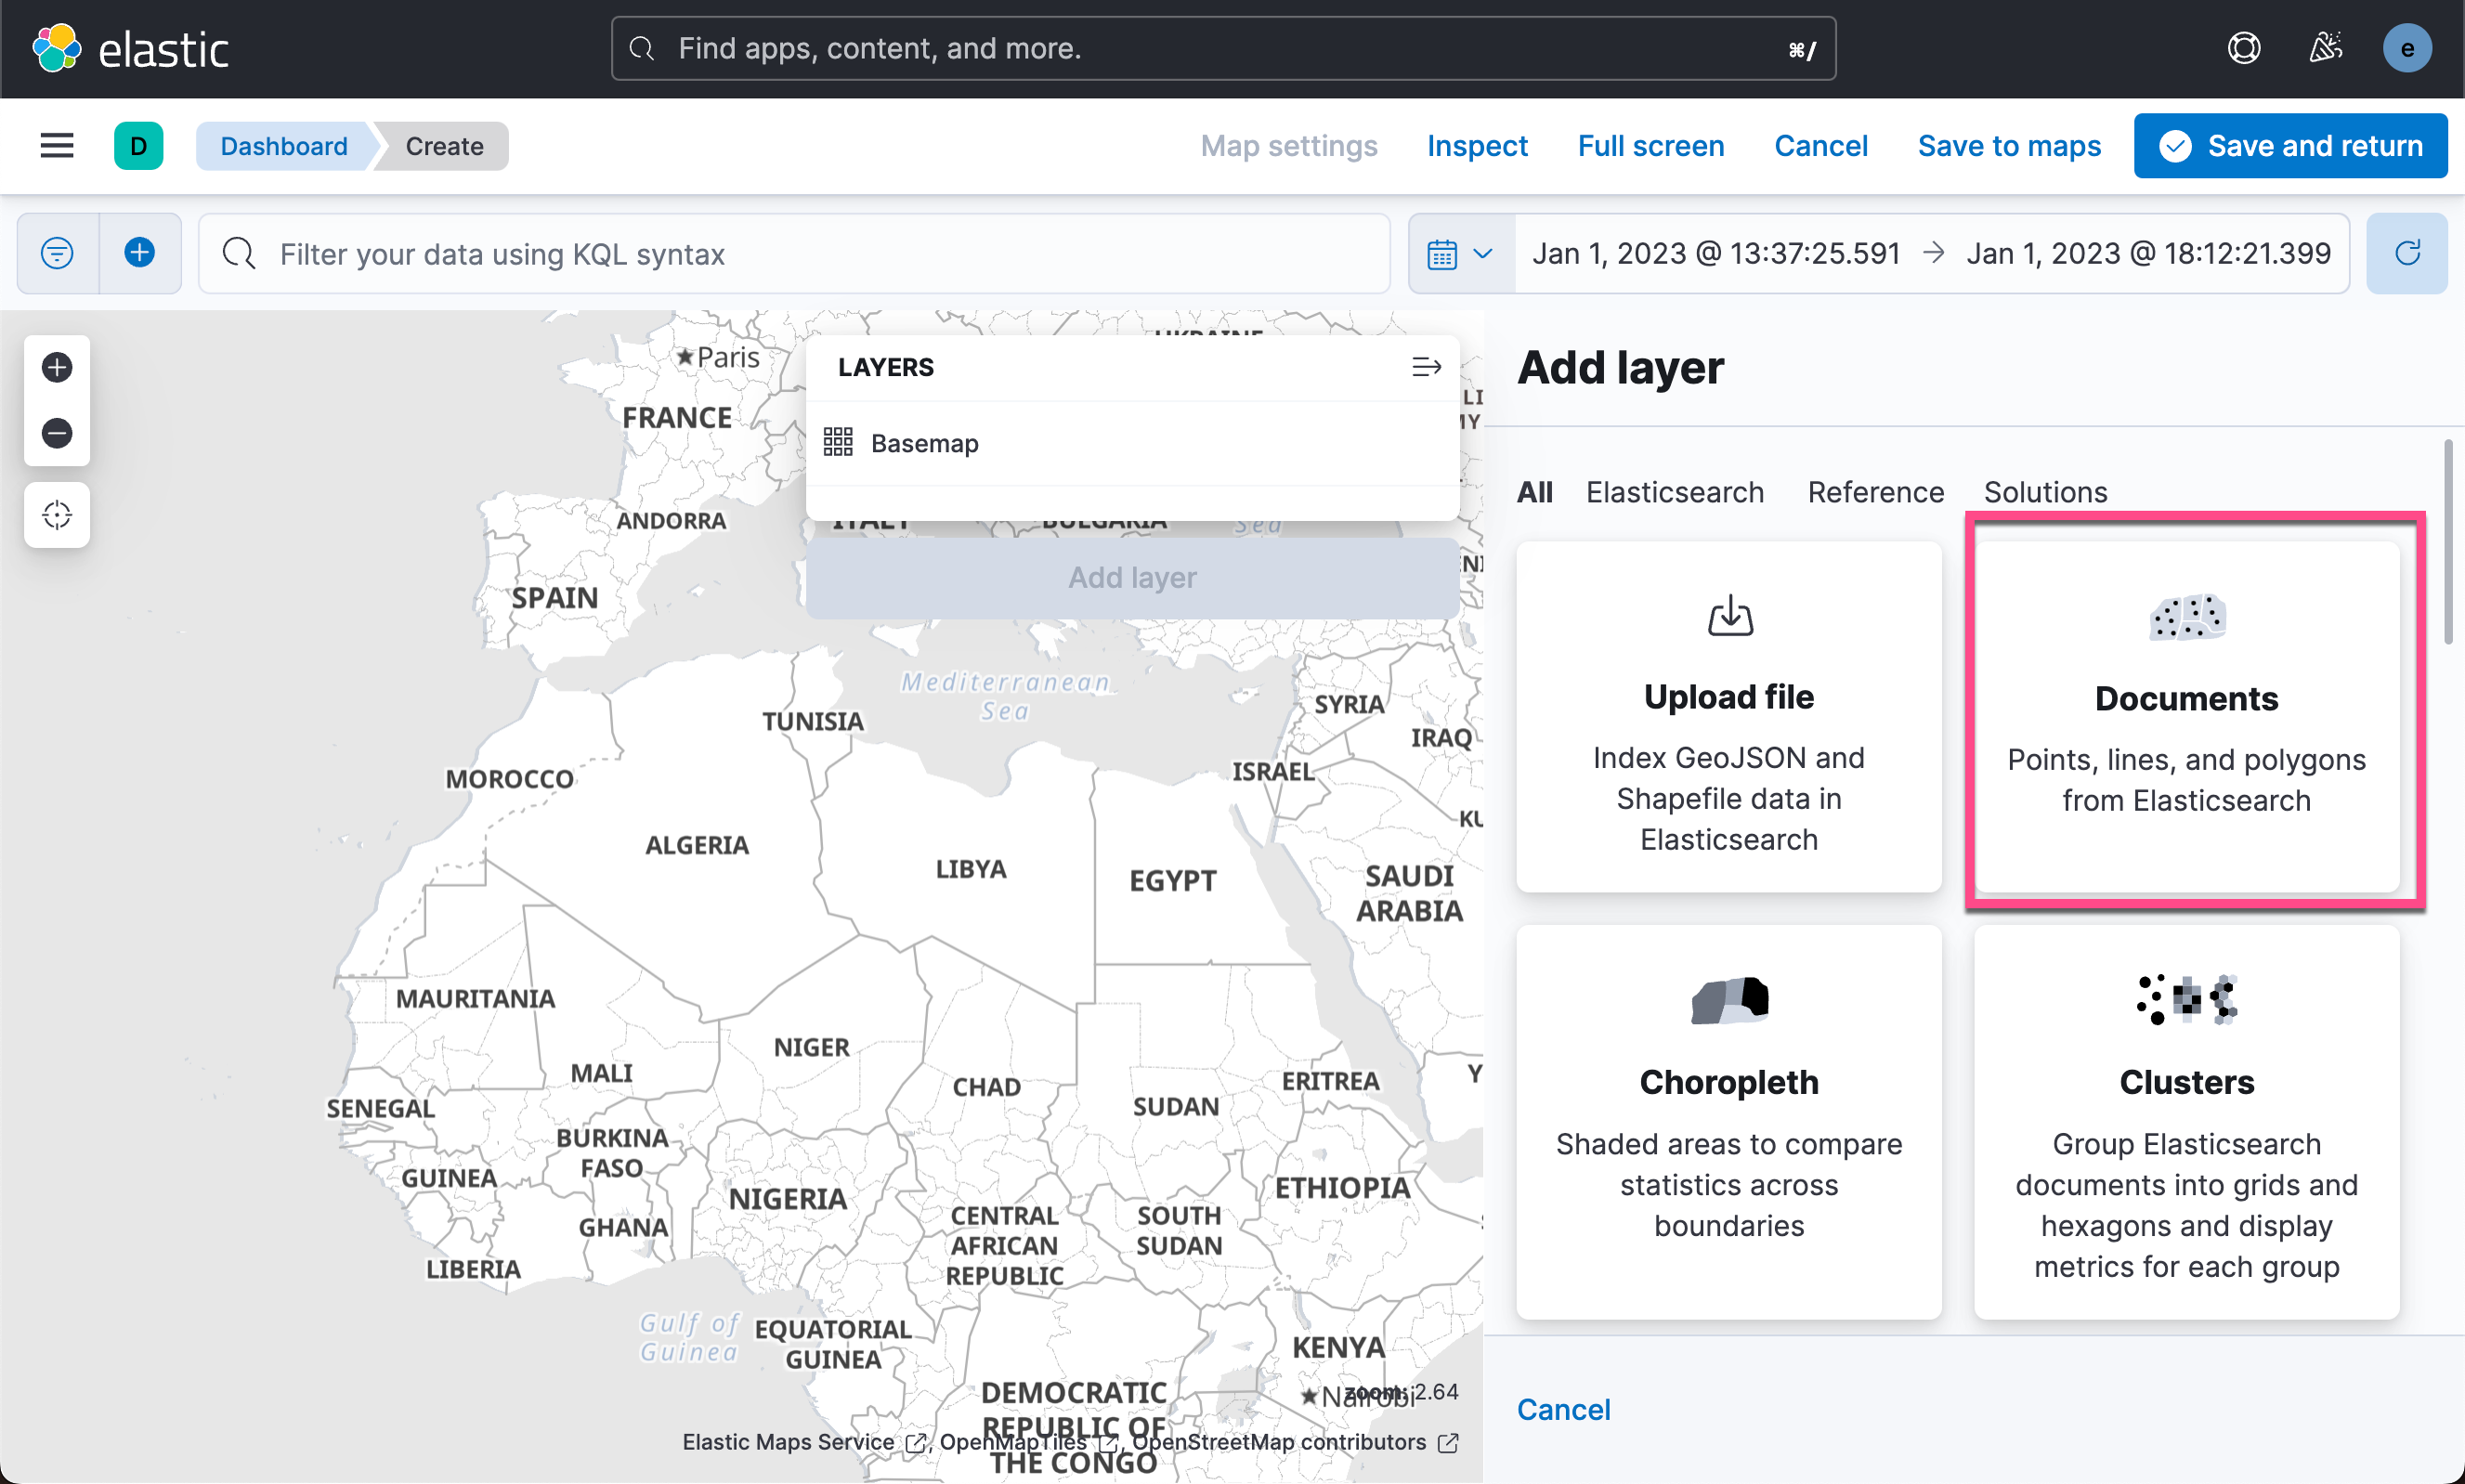The image size is (2465, 1484).
Task: Select the Documents layer card
Action: 2186,716
